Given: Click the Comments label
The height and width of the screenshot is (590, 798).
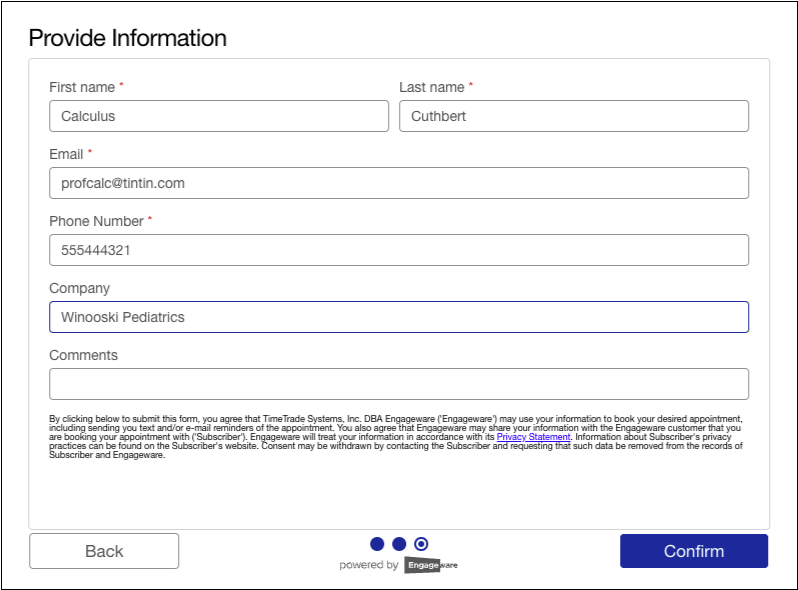Looking at the screenshot, I should (83, 355).
